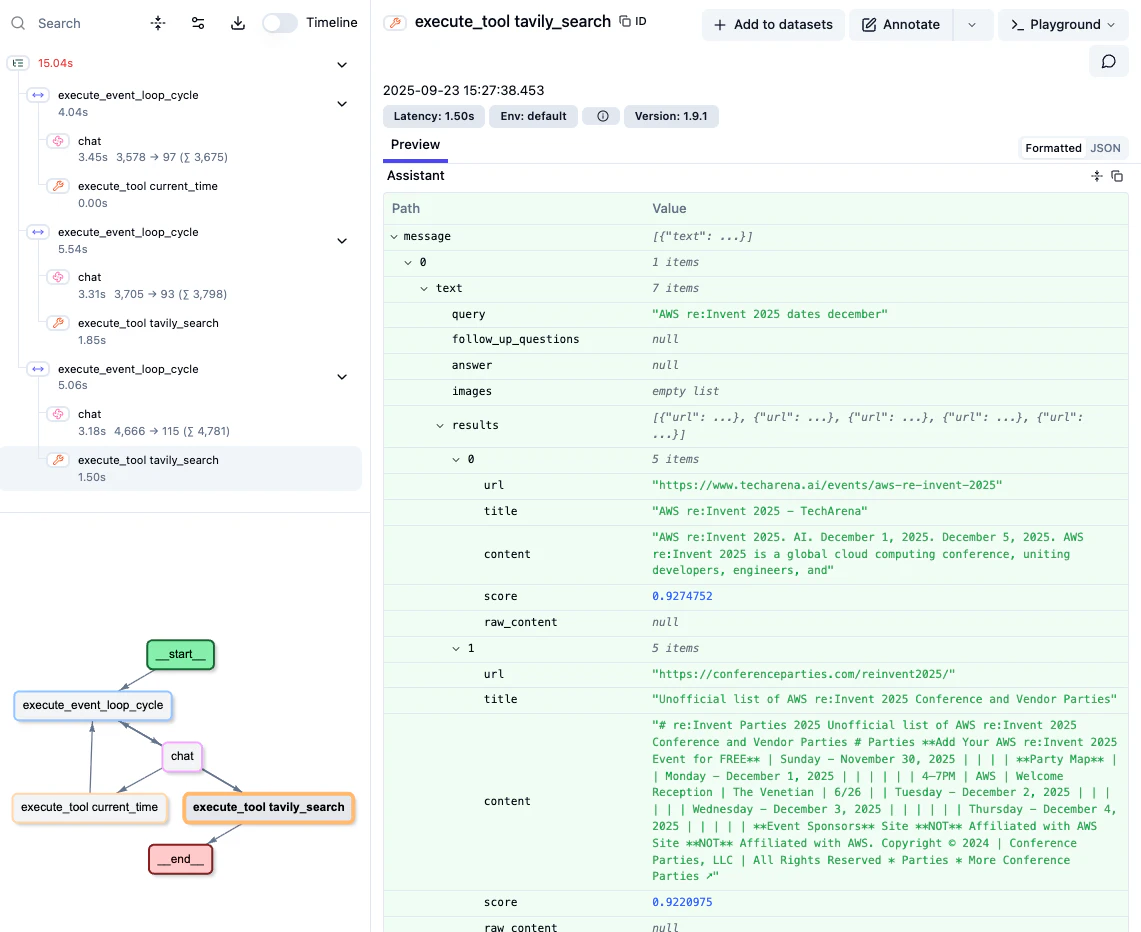The image size is (1141, 932).
Task: Click the Version: 1.9.1 badge
Action: coord(671,116)
